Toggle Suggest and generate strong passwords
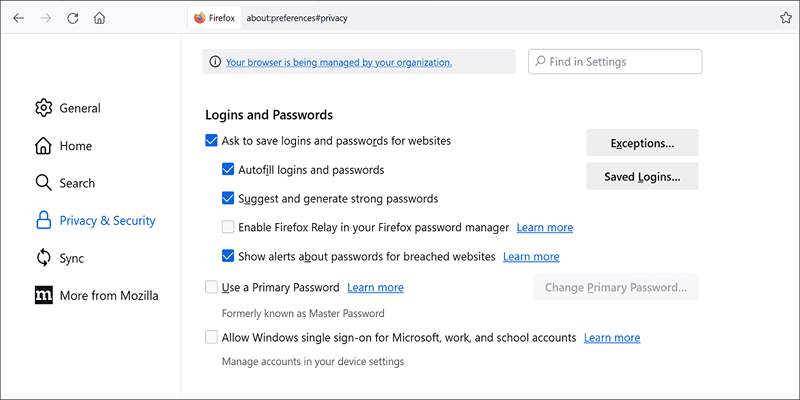 tap(228, 198)
